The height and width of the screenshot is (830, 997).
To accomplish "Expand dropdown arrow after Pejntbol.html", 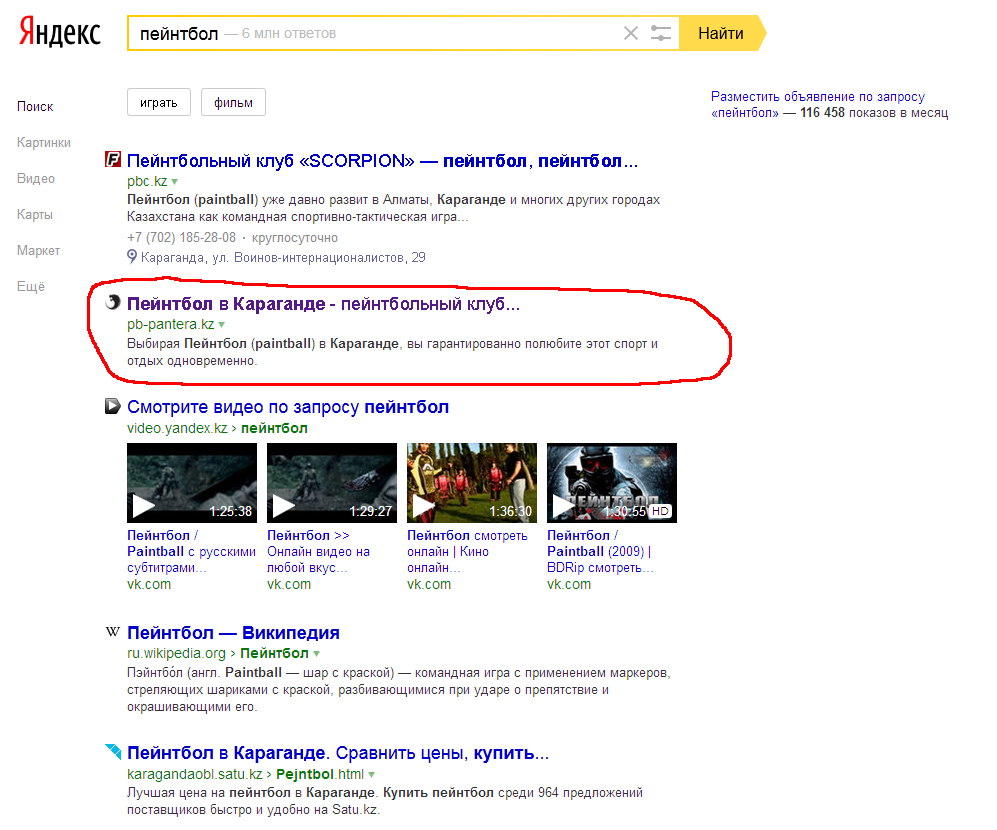I will (371, 775).
